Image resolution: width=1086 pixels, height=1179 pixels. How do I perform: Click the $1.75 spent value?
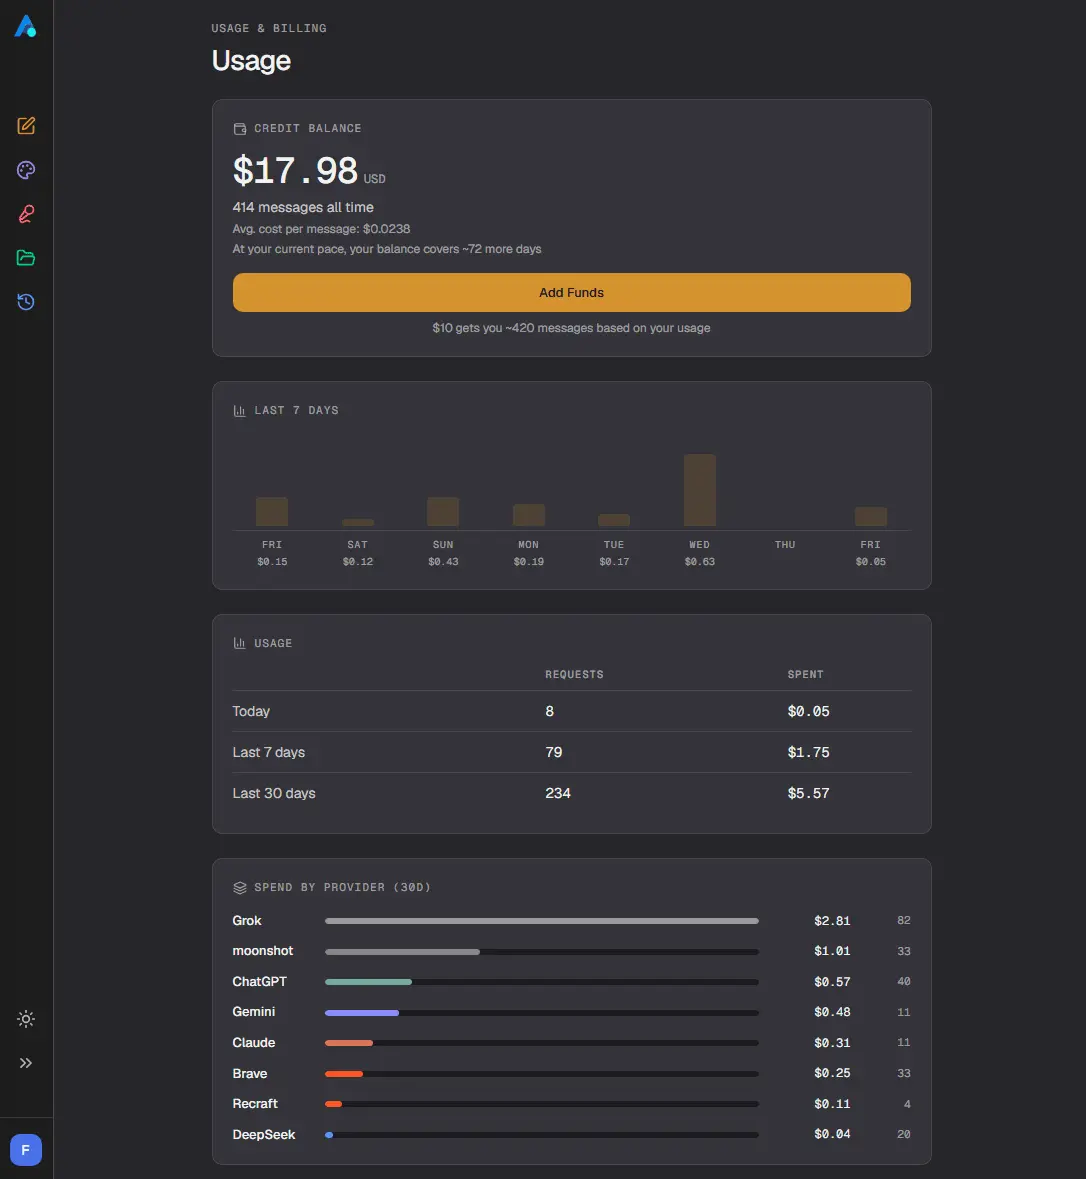click(x=808, y=752)
